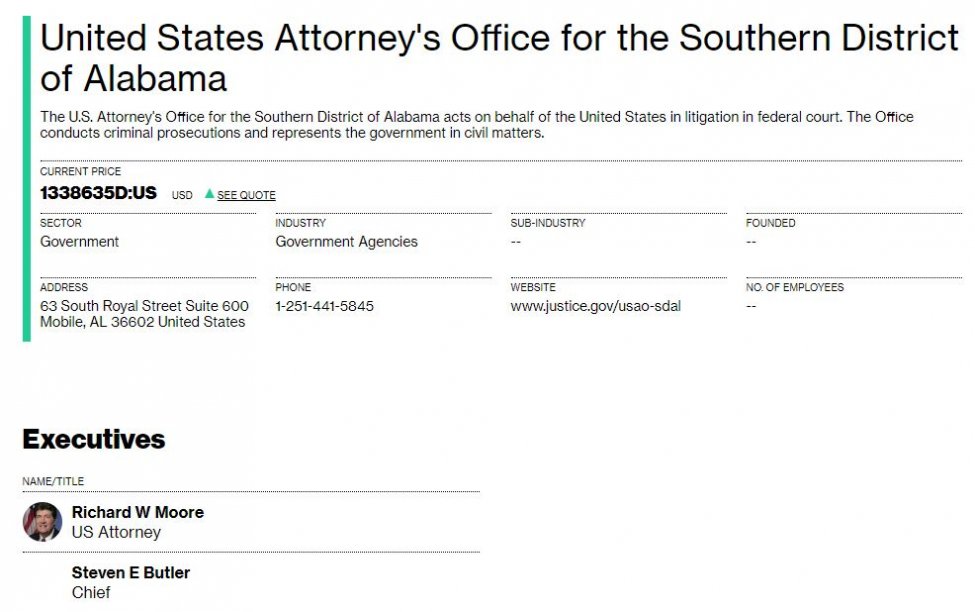Open Richard W Moore executive name

pyautogui.click(x=137, y=512)
